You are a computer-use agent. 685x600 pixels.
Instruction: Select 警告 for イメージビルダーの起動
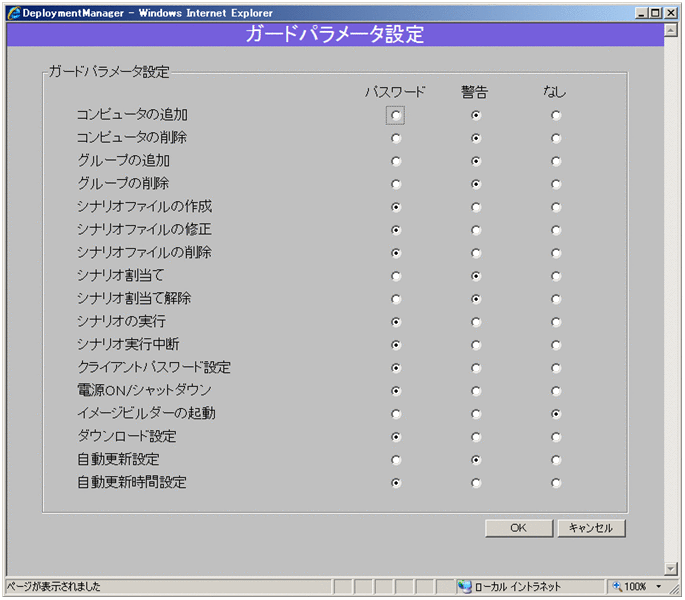476,414
